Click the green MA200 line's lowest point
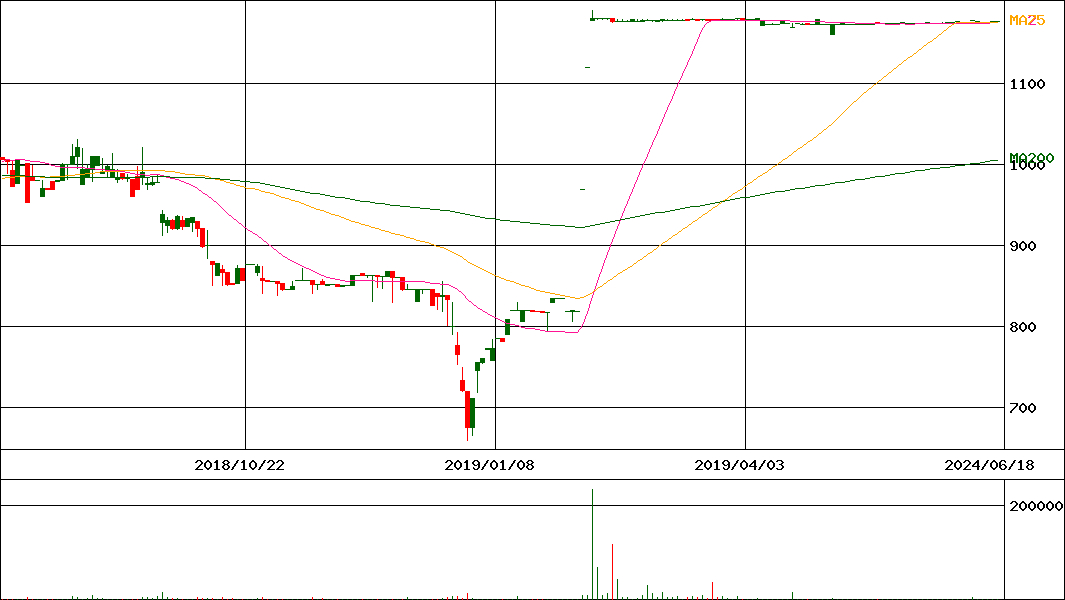The image size is (1065, 600). coord(578,227)
